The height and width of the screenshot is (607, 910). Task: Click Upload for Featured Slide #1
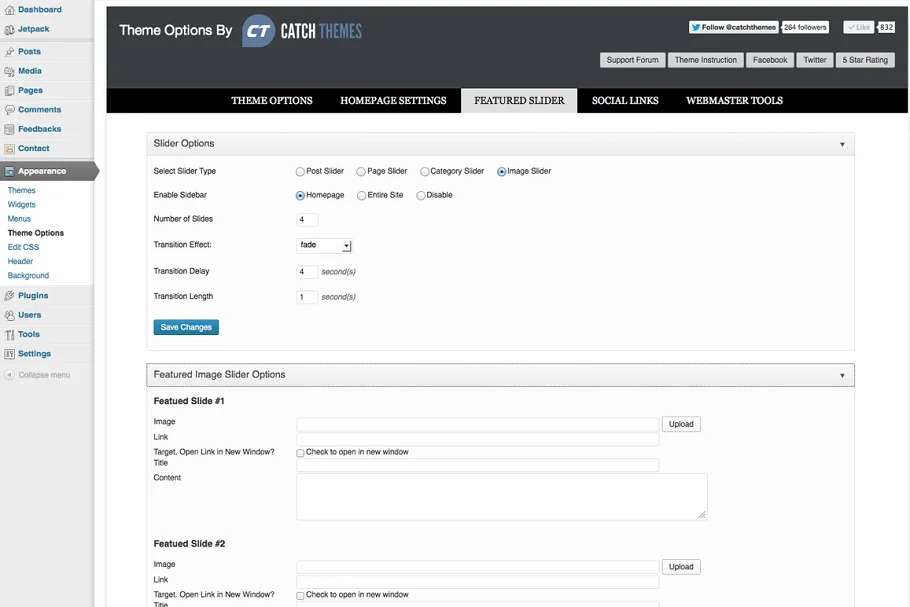pyautogui.click(x=681, y=424)
